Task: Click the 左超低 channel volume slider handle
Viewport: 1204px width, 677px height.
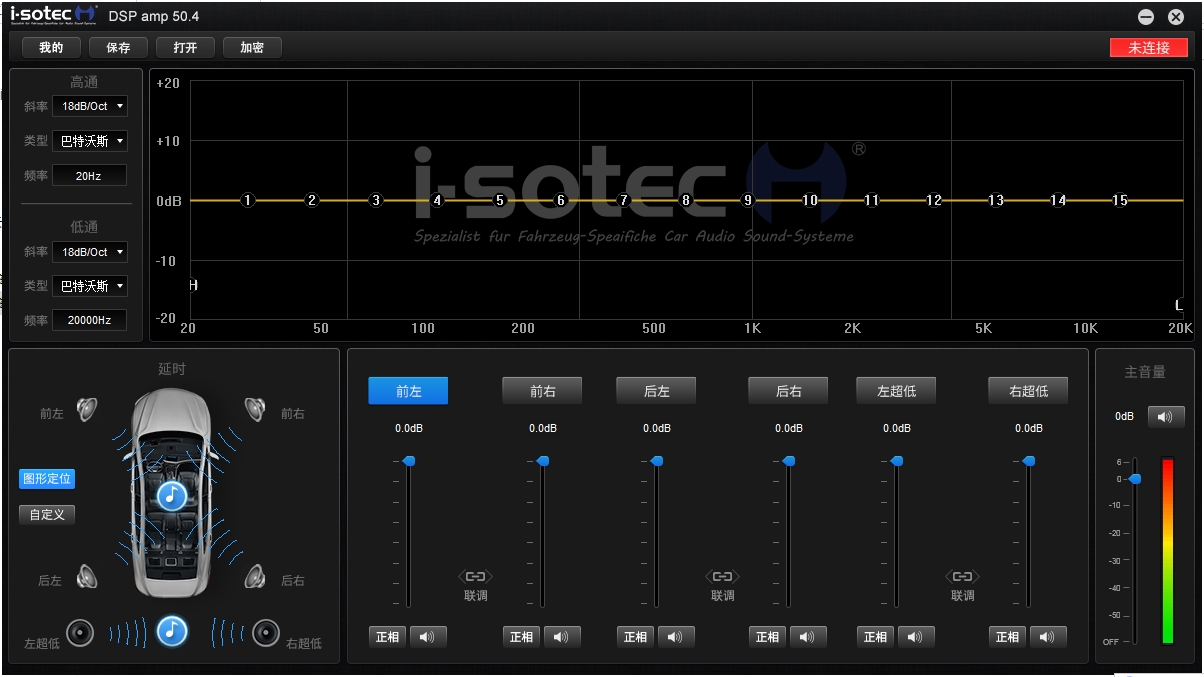Action: (897, 461)
